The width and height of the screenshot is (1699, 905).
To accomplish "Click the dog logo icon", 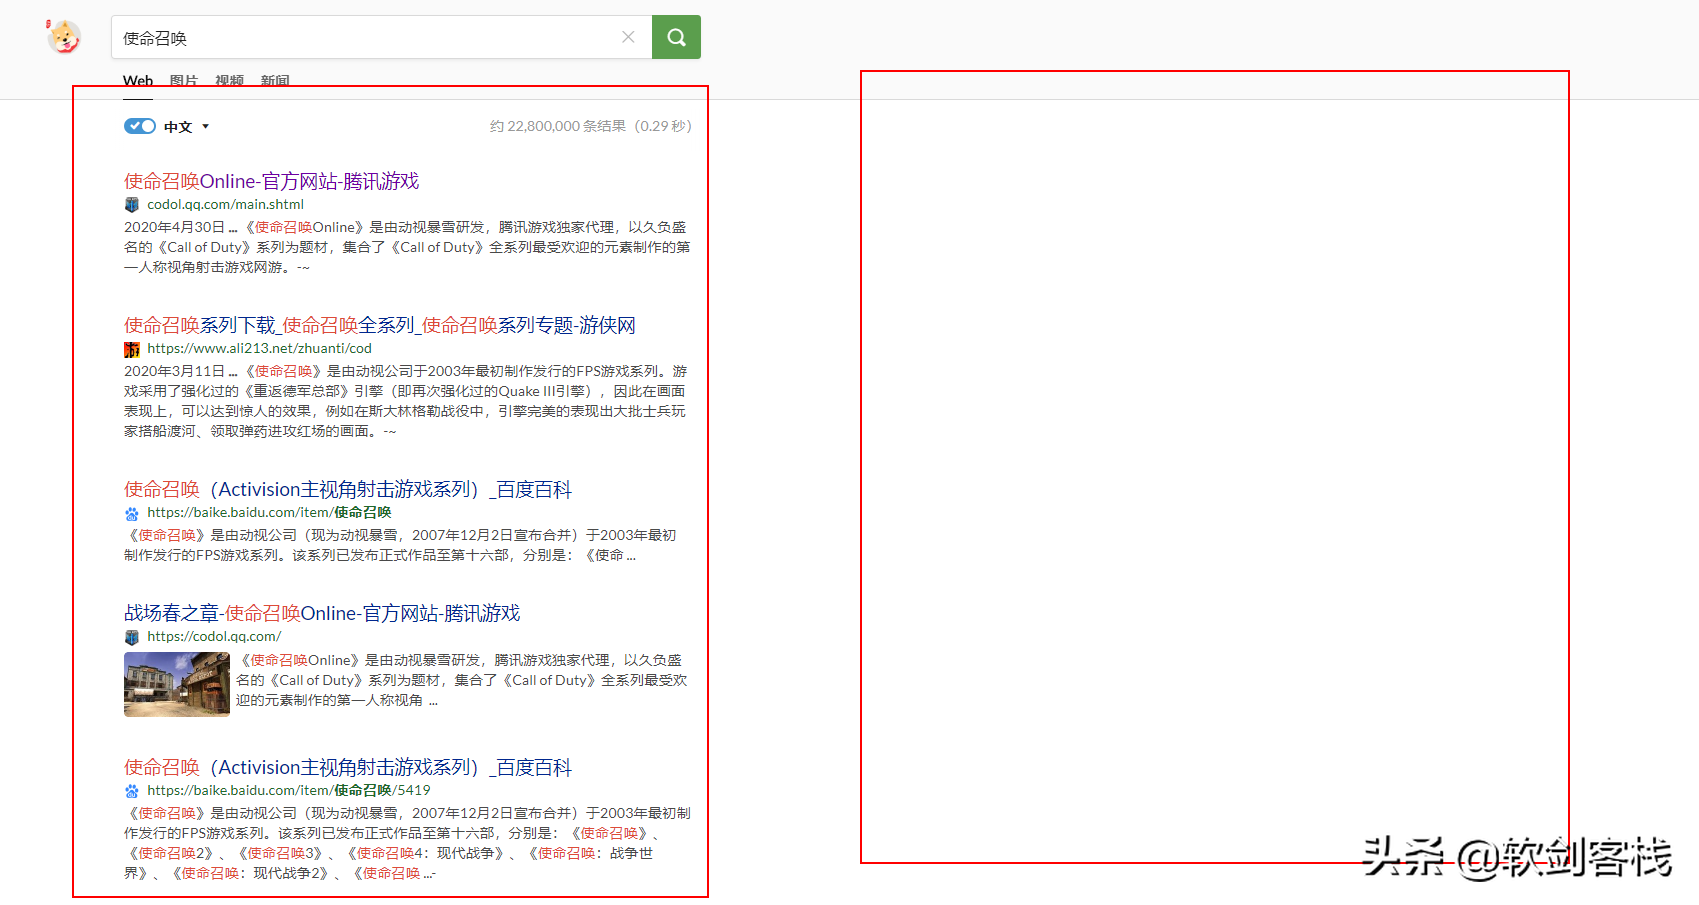I will 64,37.
